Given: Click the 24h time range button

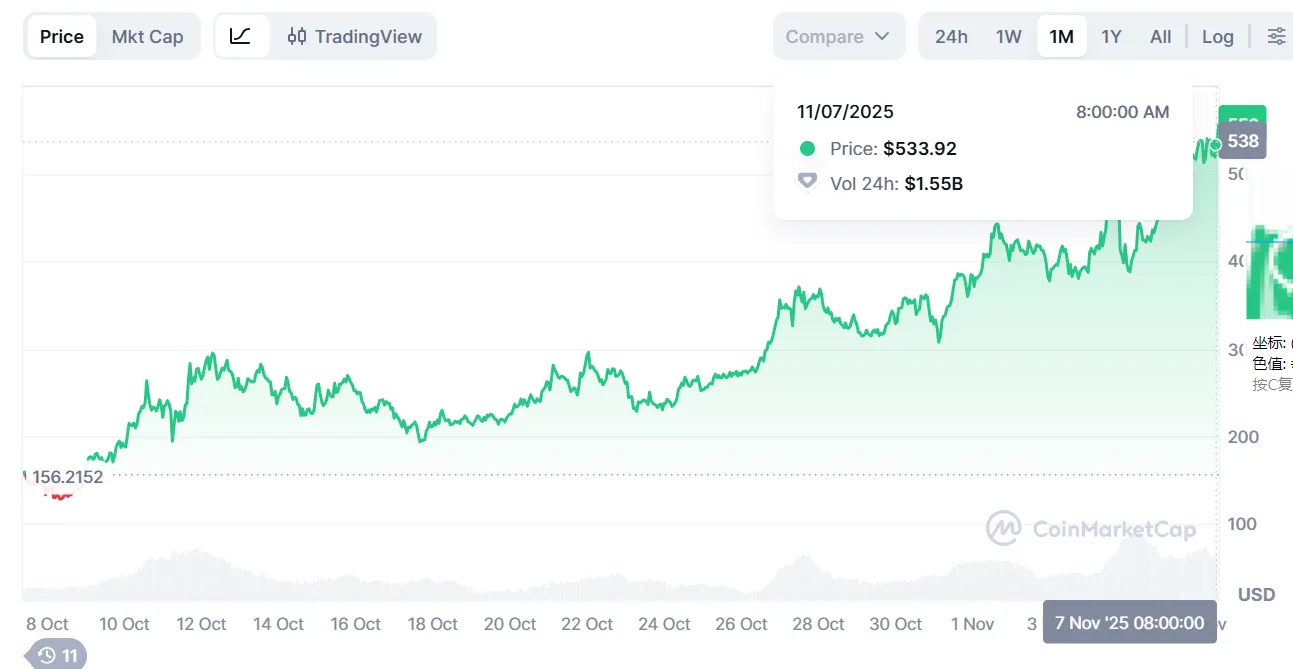Looking at the screenshot, I should pyautogui.click(x=951, y=36).
